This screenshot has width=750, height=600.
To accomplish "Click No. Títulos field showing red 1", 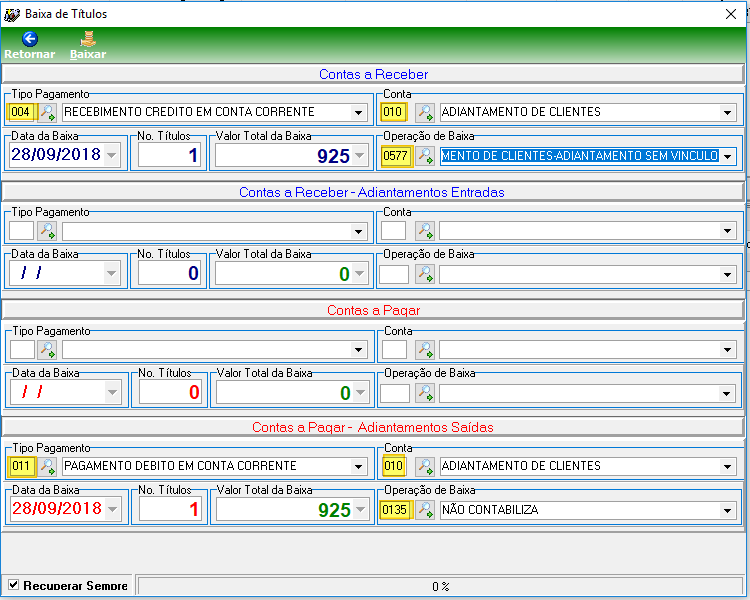I will tap(170, 509).
